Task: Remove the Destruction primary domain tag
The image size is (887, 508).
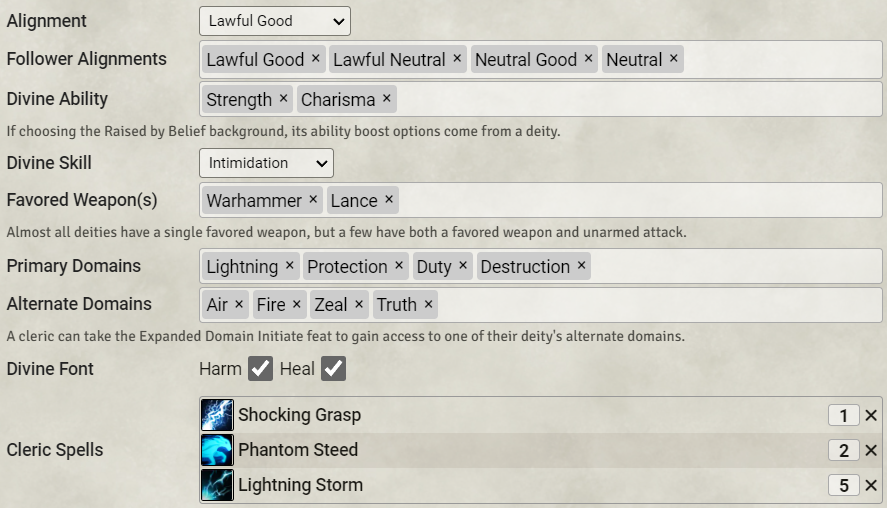Action: (582, 266)
